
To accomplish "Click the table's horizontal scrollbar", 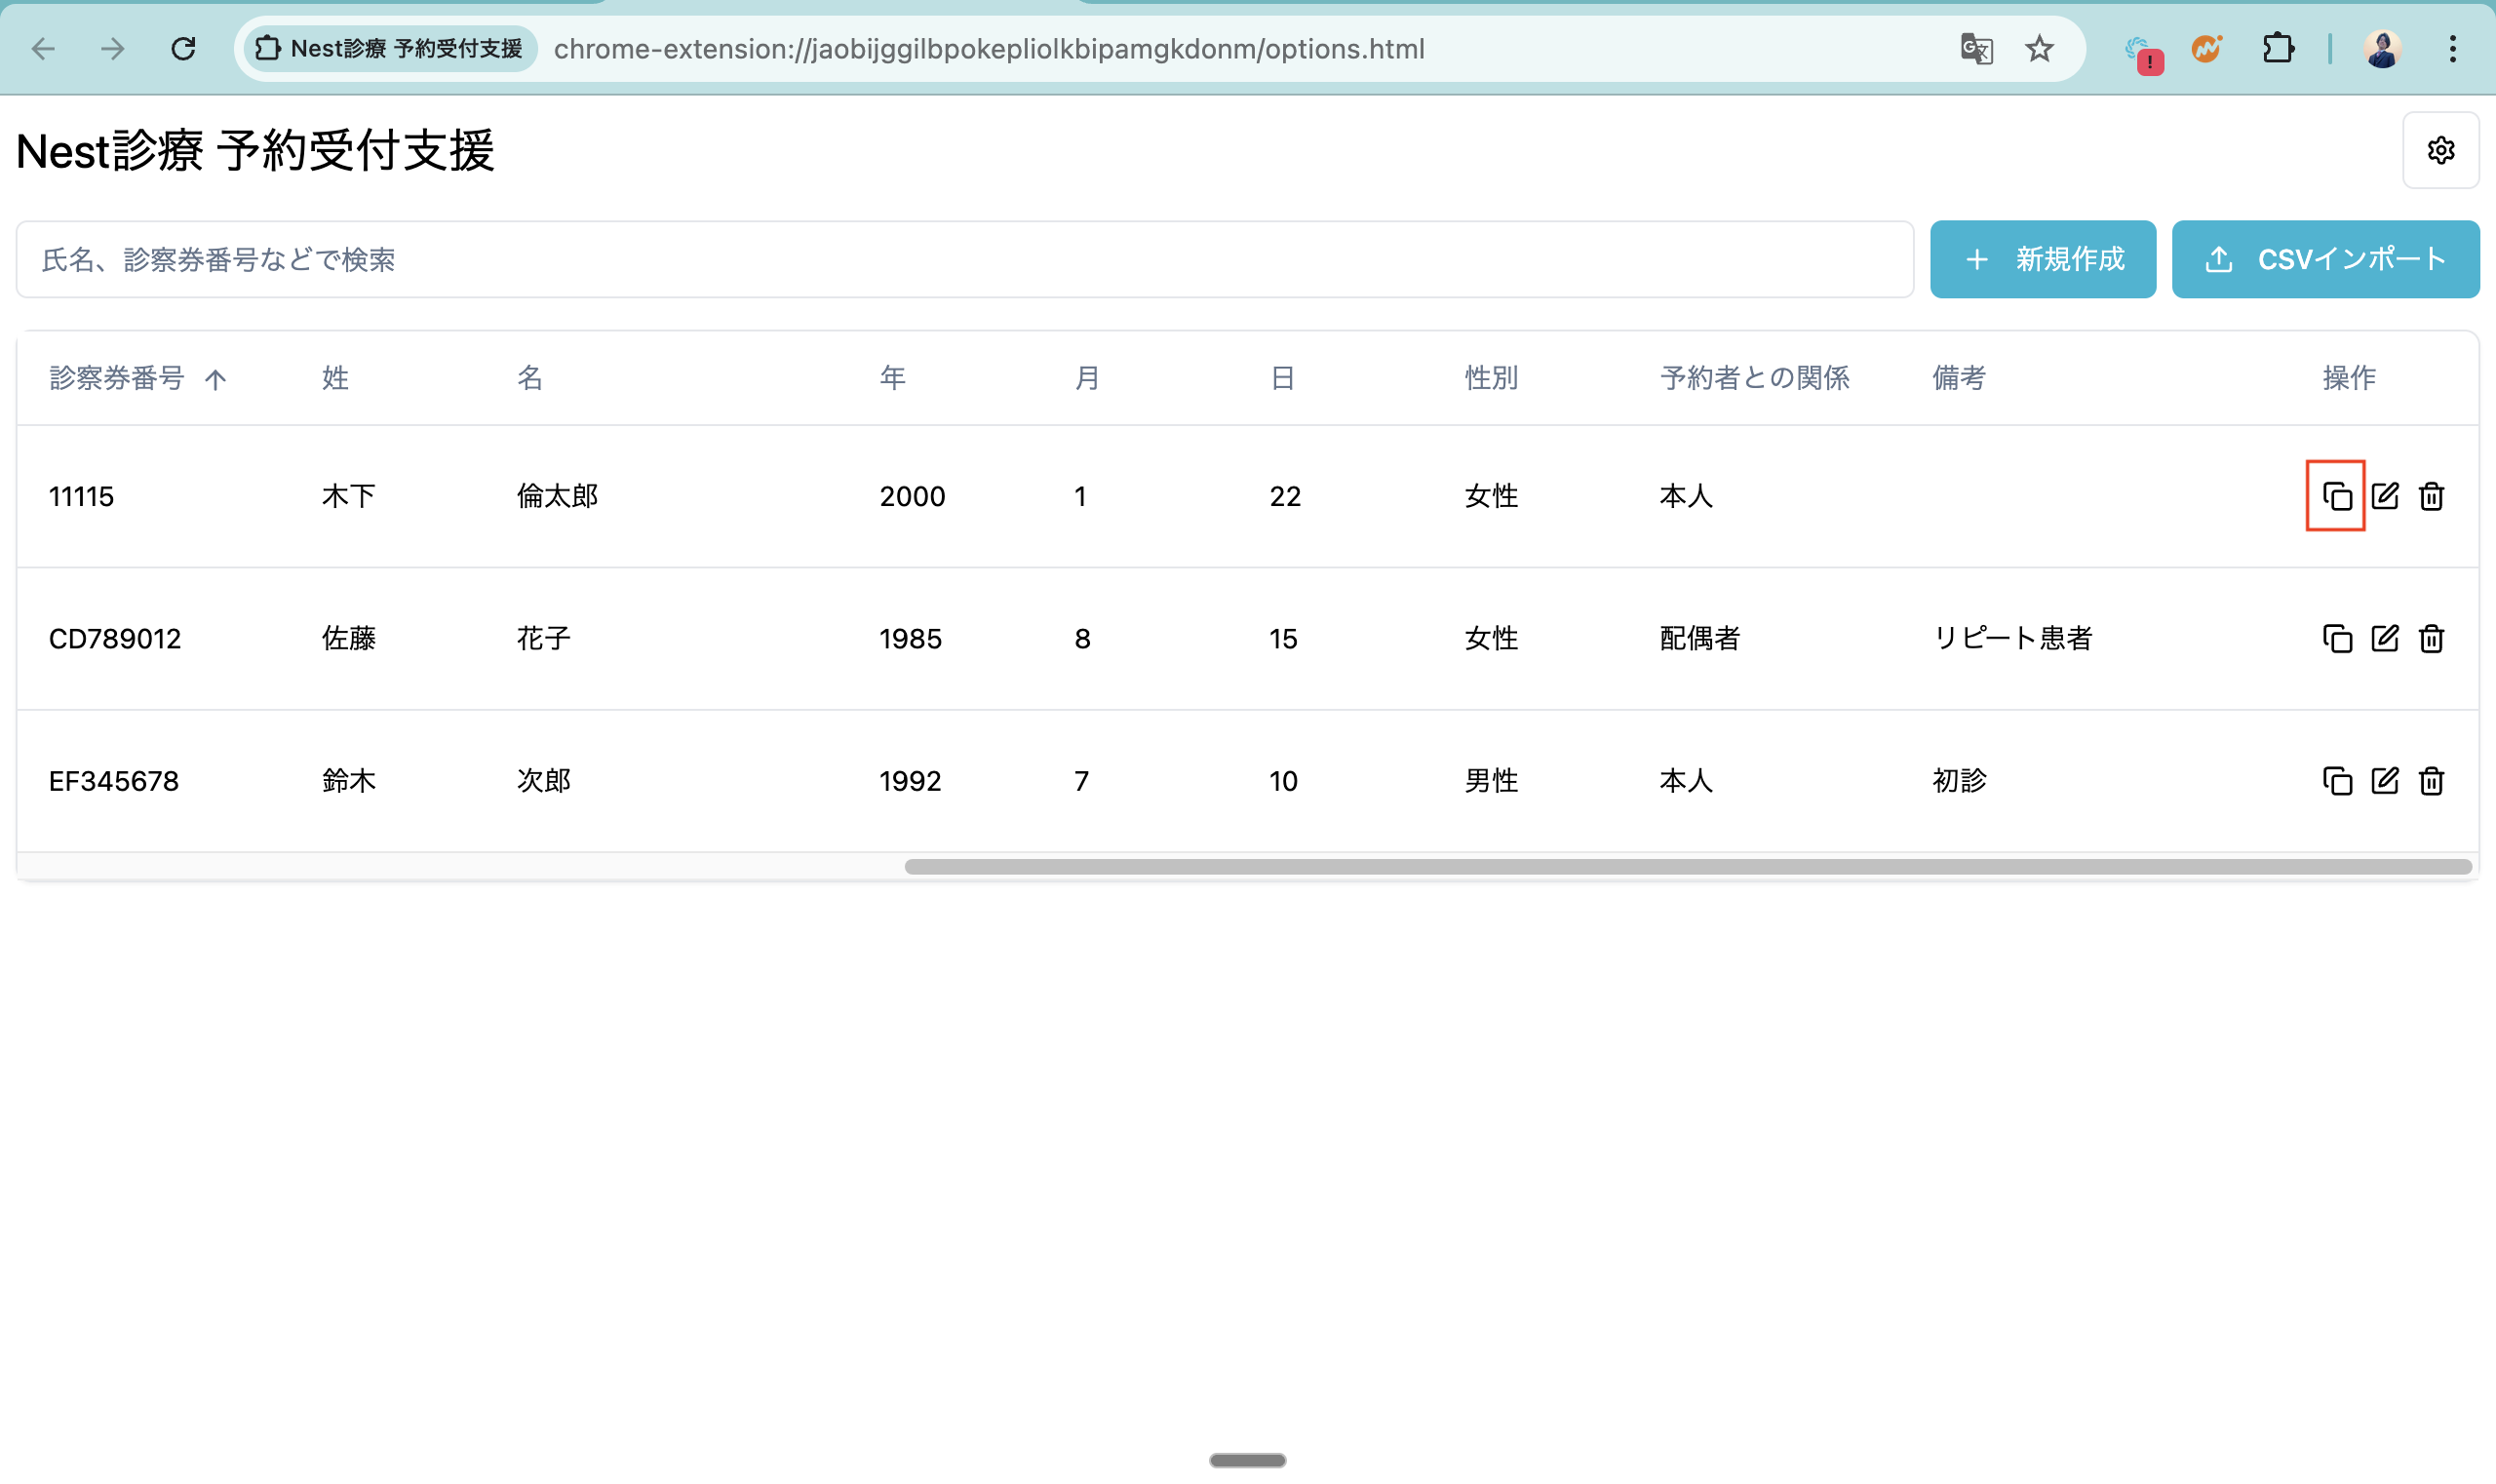I will pyautogui.click(x=1687, y=867).
